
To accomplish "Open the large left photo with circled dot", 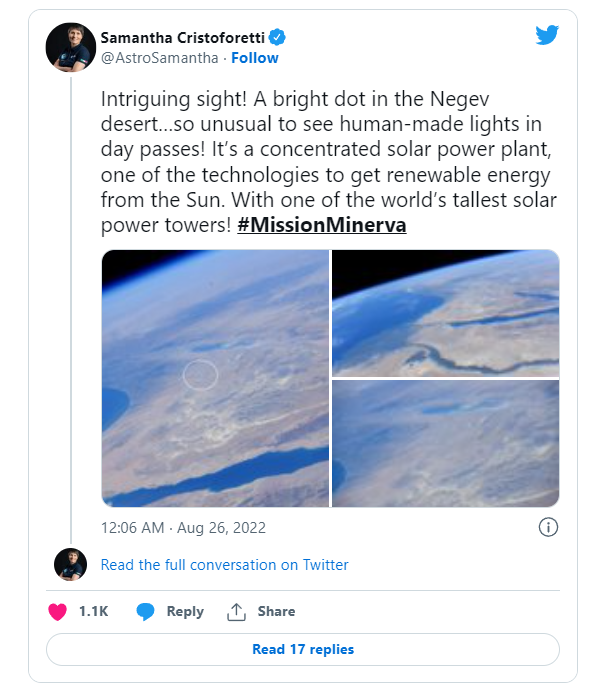I will click(x=215, y=378).
